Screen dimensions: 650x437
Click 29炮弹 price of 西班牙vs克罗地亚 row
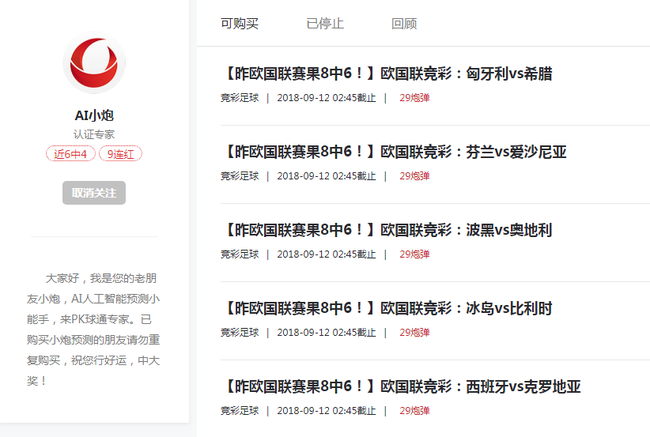click(415, 411)
